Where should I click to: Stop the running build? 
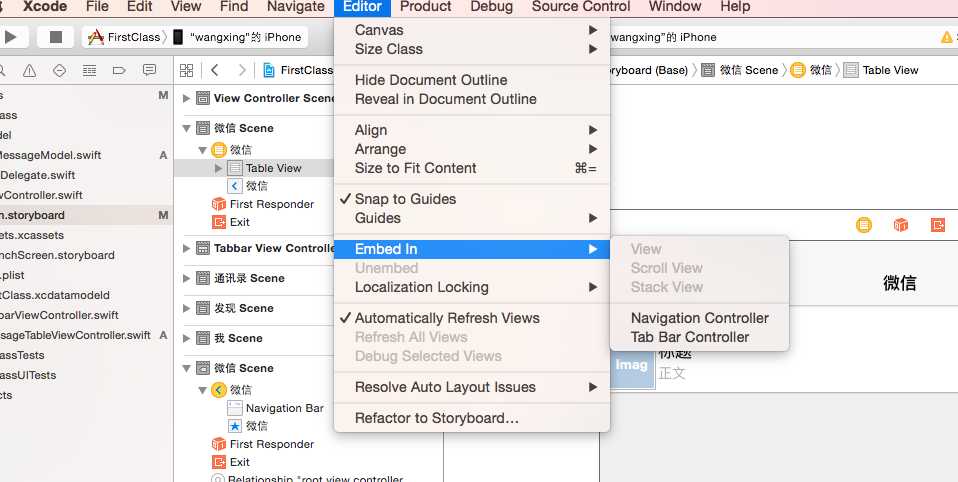point(56,37)
